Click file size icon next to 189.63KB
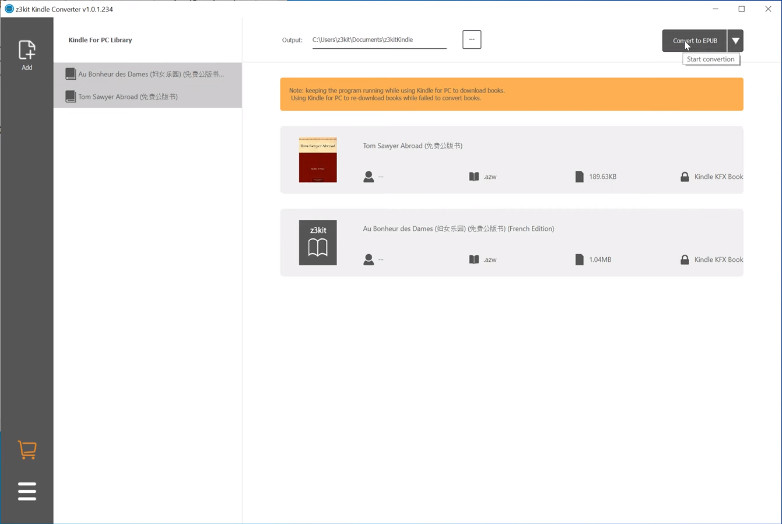The height and width of the screenshot is (524, 782). (579, 176)
